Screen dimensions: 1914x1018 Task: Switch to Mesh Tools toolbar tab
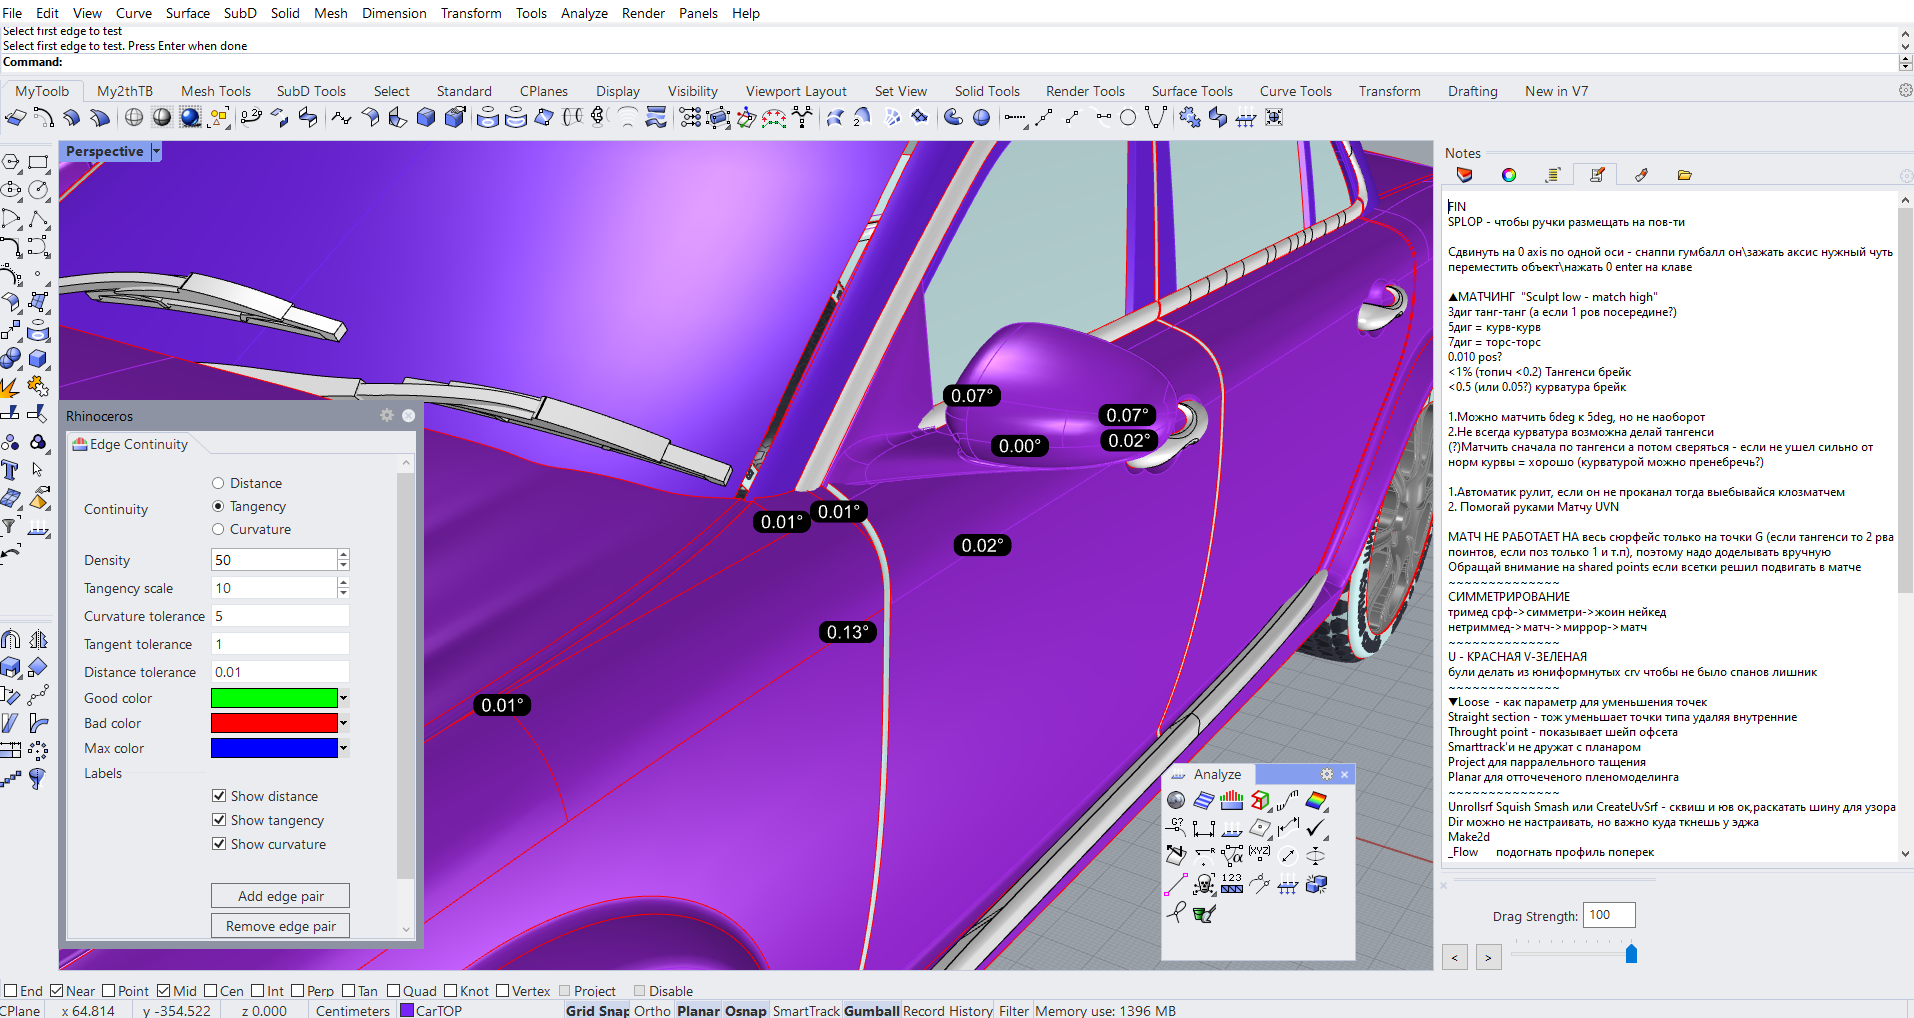(216, 91)
